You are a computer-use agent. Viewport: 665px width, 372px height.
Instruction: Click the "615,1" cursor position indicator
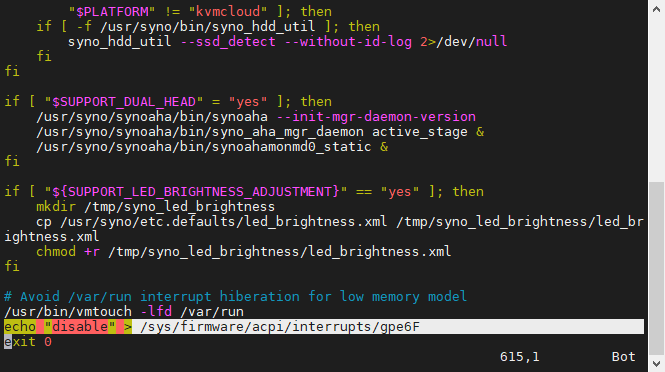[x=520, y=357]
